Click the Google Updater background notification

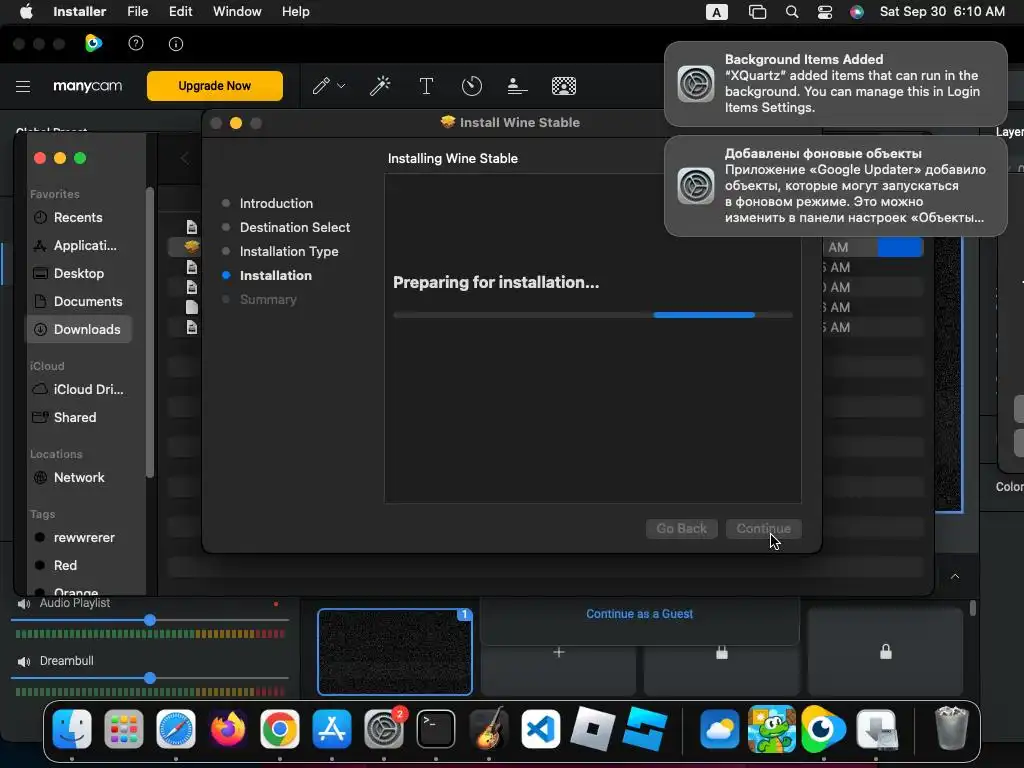(835, 185)
